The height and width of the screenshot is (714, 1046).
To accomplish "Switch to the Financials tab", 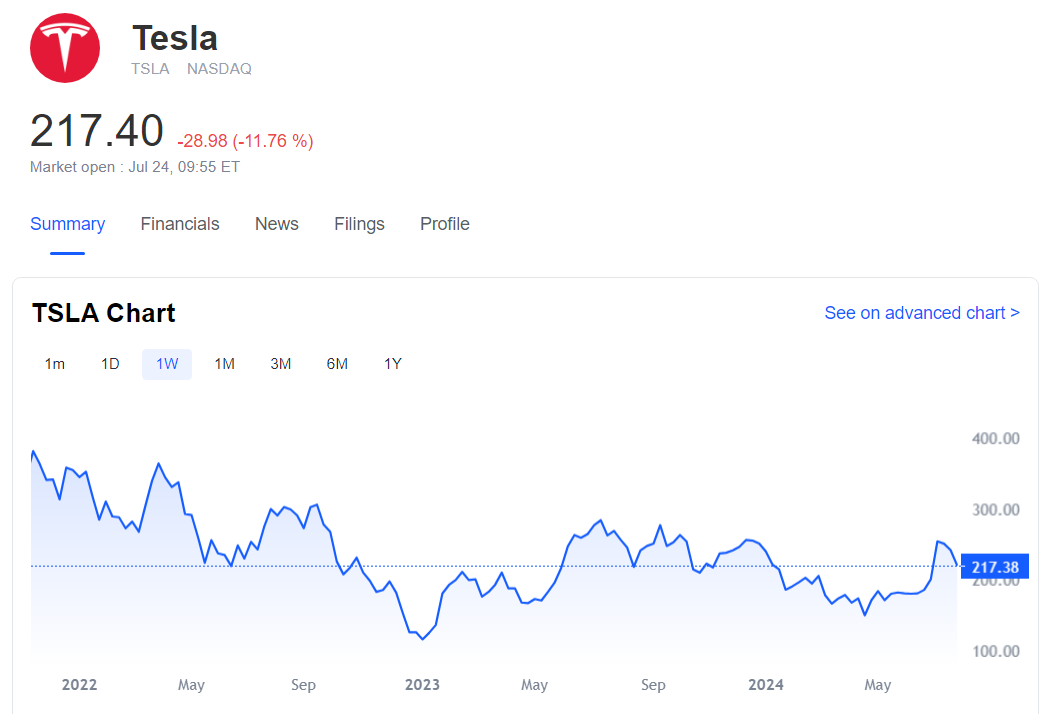I will coord(180,224).
